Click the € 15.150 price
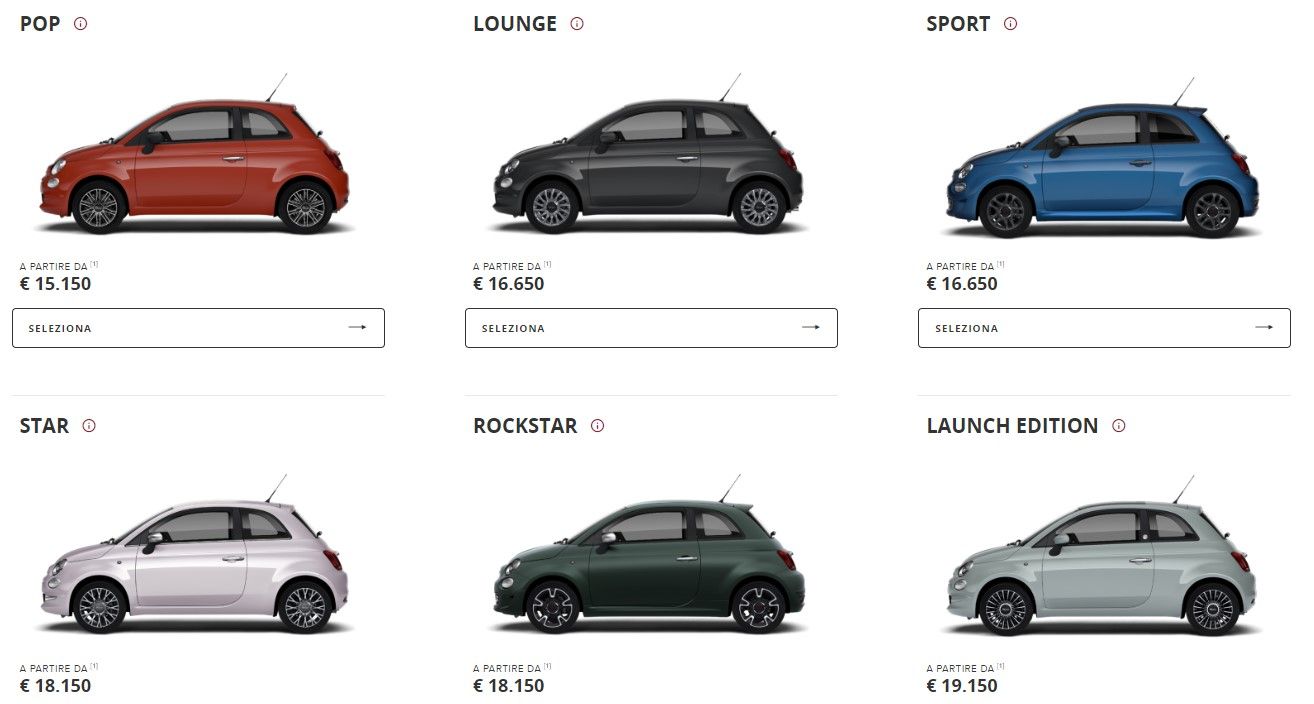This screenshot has width=1314, height=704. pyautogui.click(x=55, y=284)
